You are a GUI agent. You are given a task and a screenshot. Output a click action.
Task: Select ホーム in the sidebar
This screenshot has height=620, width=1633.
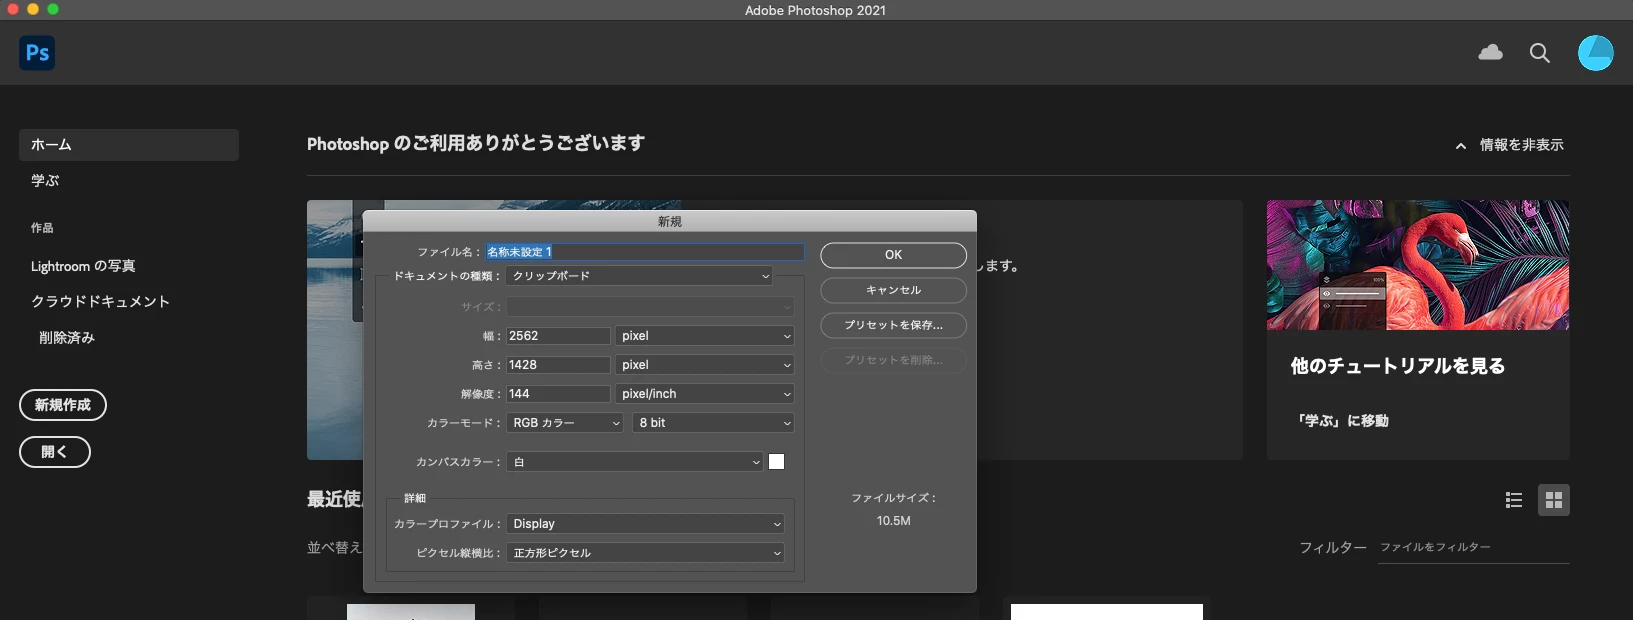pos(129,145)
